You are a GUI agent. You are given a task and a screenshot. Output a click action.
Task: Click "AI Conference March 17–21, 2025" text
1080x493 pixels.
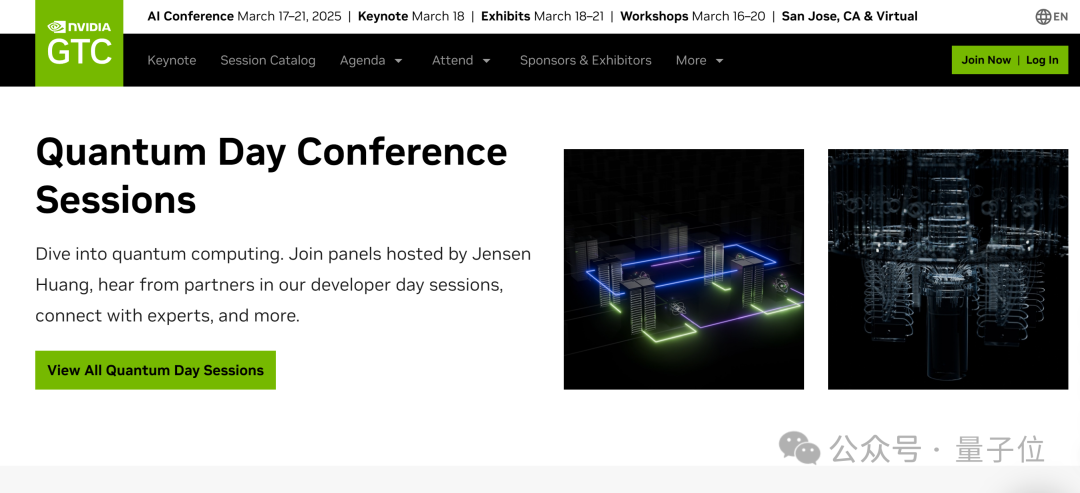click(x=245, y=16)
